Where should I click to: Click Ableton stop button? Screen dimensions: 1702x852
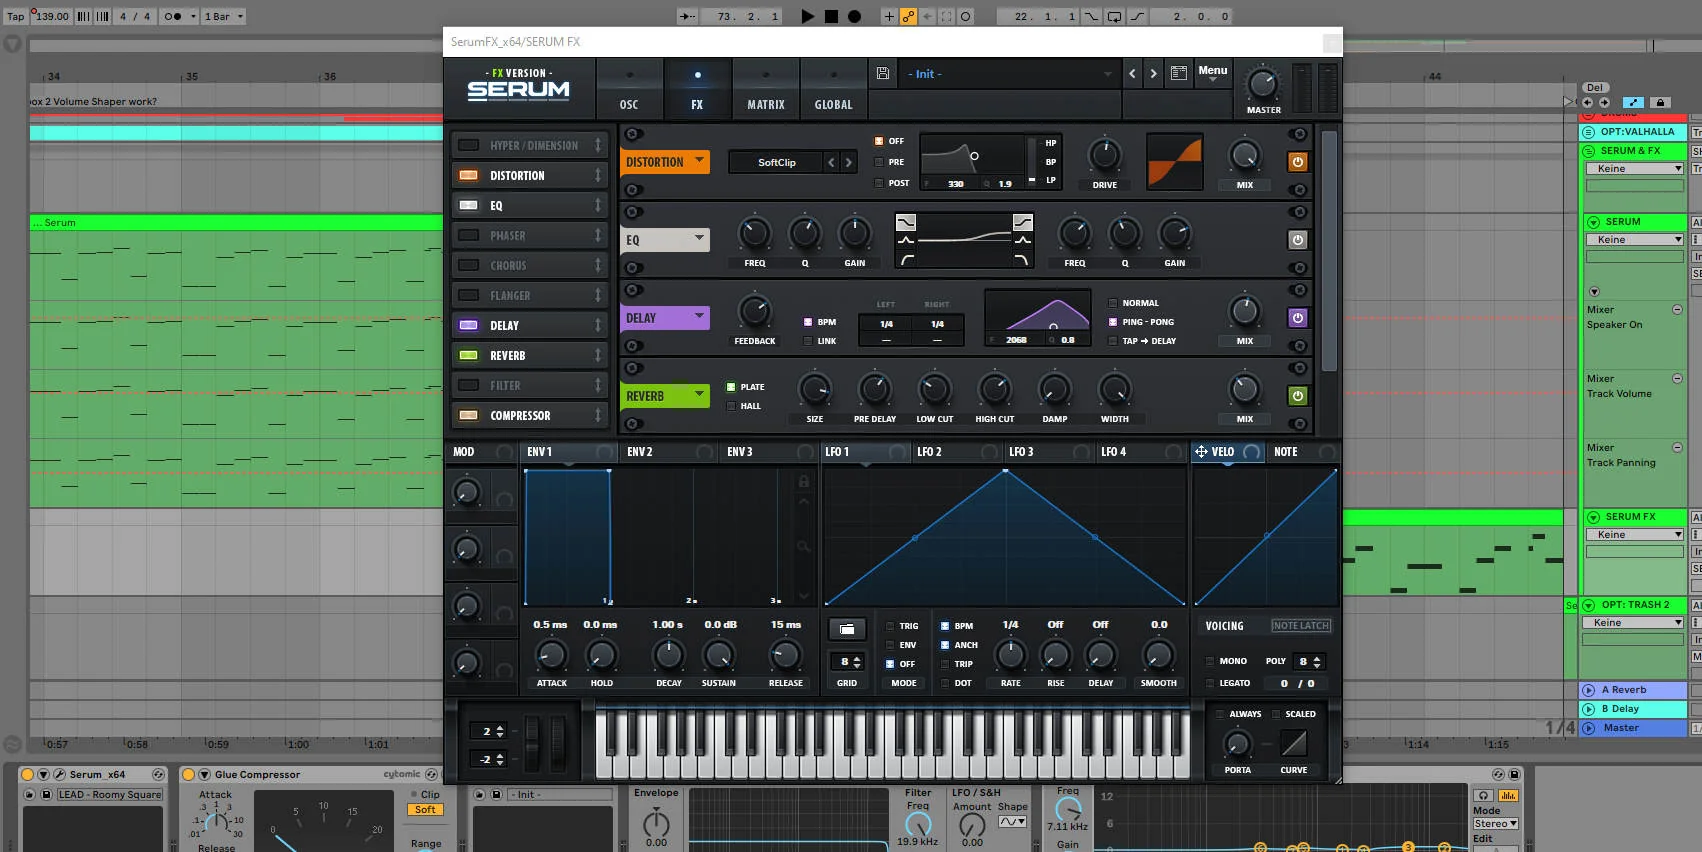(831, 16)
